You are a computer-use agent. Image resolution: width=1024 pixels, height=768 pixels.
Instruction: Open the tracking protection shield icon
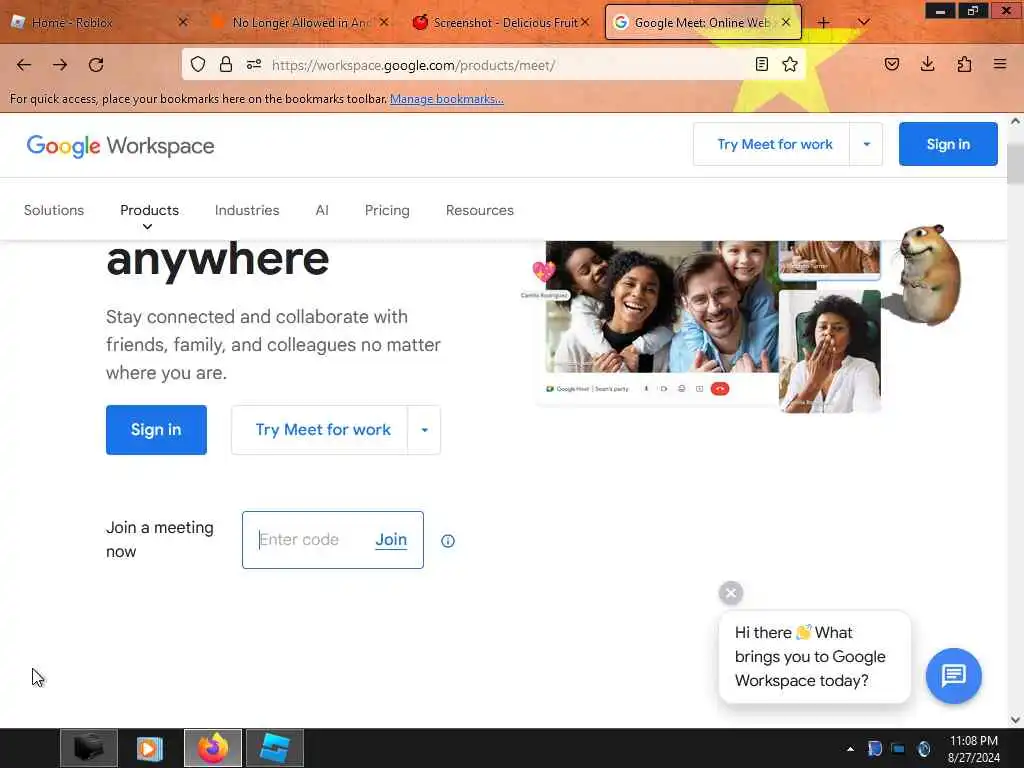click(198, 64)
